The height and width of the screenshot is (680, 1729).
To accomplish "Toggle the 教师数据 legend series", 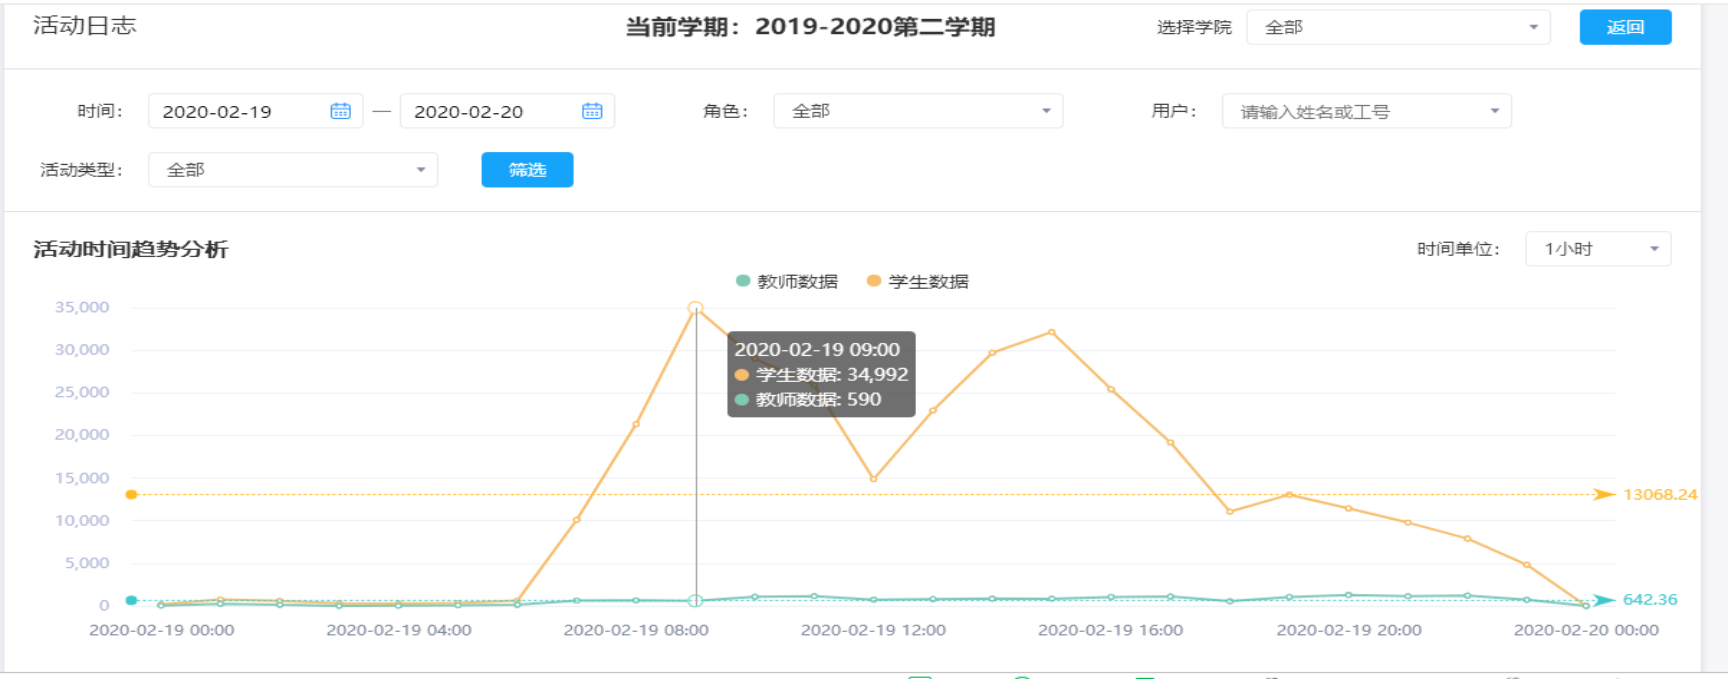I will (787, 281).
